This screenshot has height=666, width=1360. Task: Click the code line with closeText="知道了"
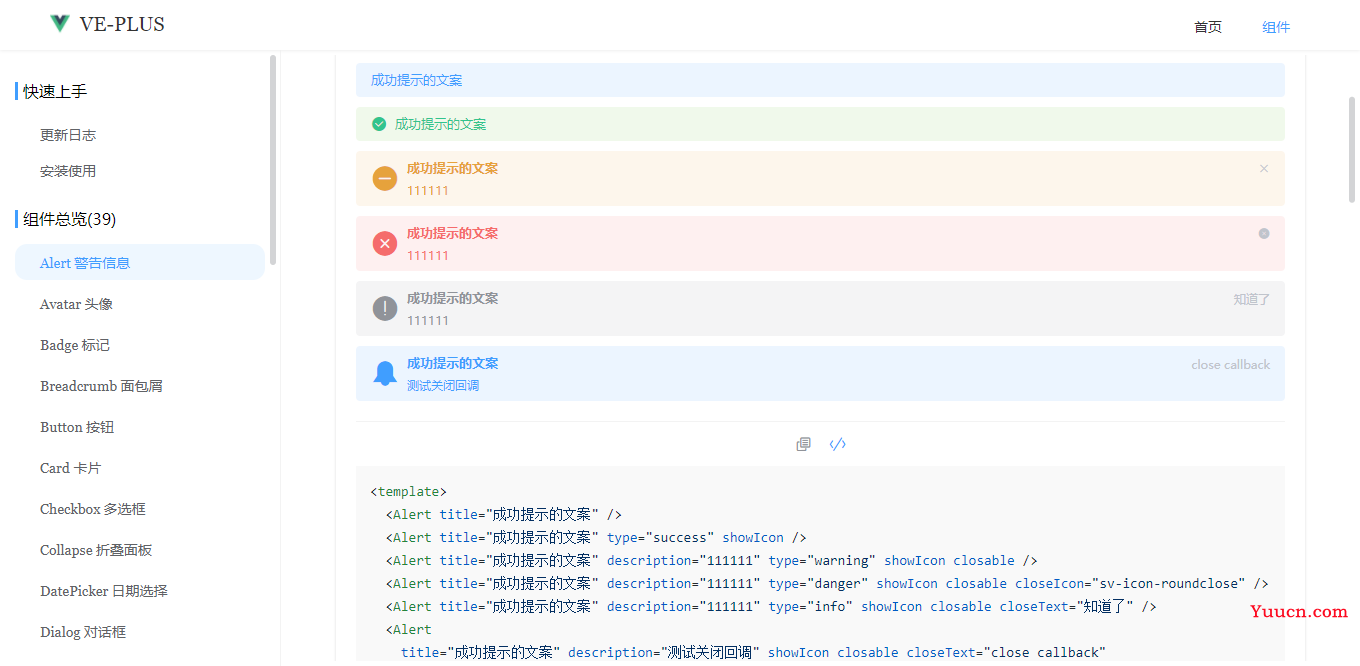pos(771,607)
